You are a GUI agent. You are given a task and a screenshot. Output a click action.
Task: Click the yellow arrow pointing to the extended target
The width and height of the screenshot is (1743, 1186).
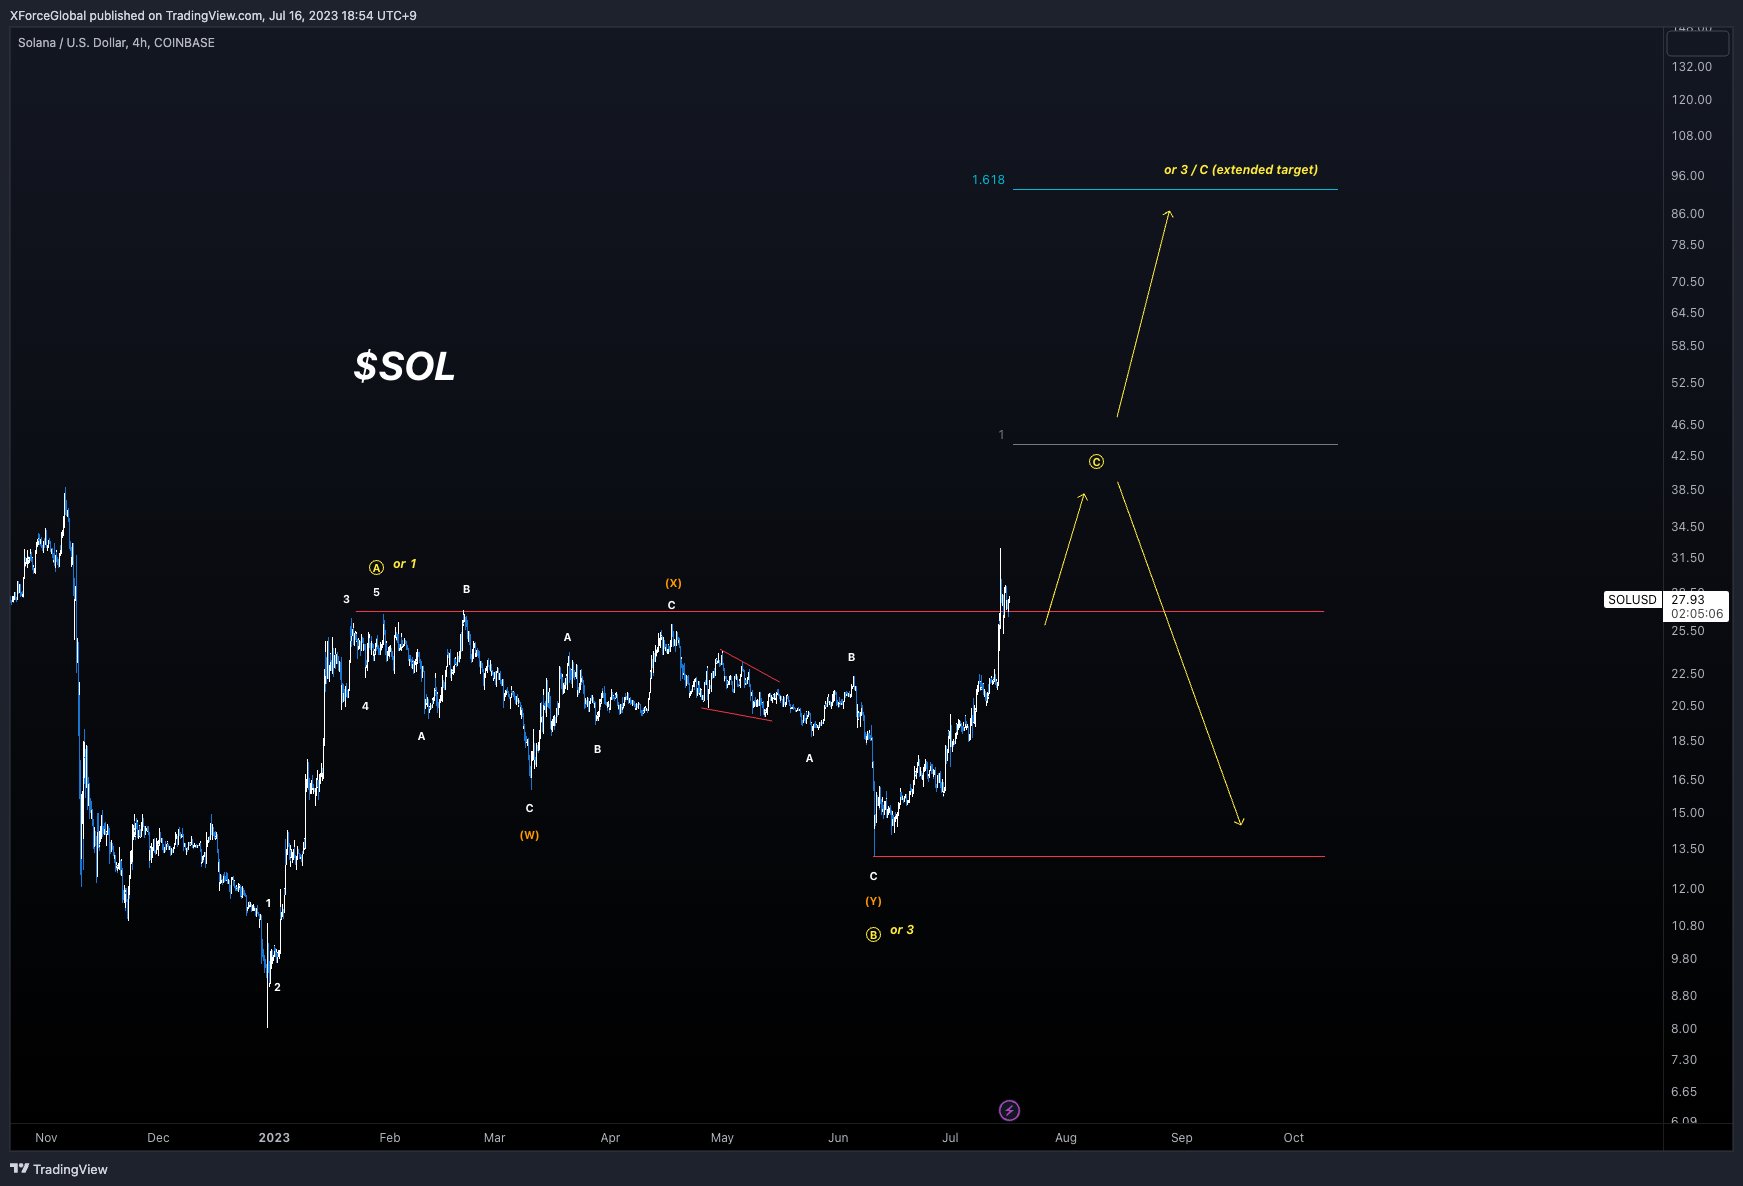[x=1140, y=310]
